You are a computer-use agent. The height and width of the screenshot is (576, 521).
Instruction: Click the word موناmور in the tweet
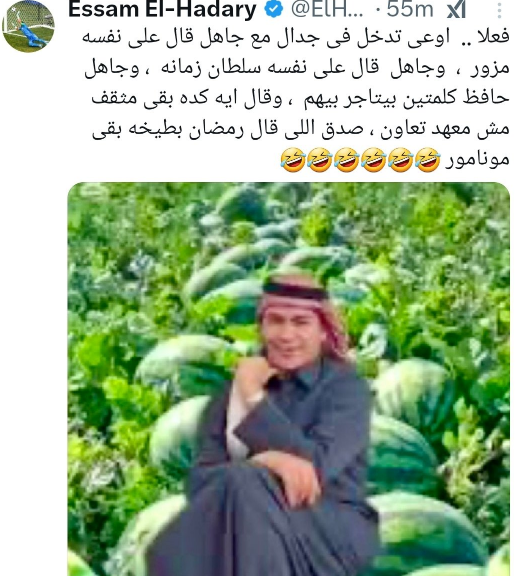477,159
